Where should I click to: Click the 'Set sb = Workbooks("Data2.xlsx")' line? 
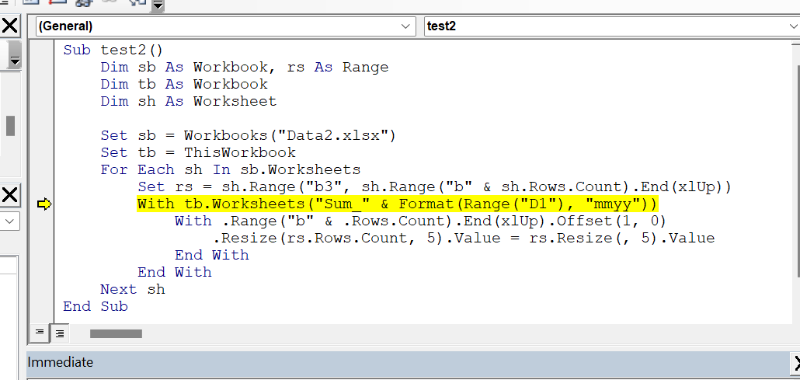click(x=248, y=136)
